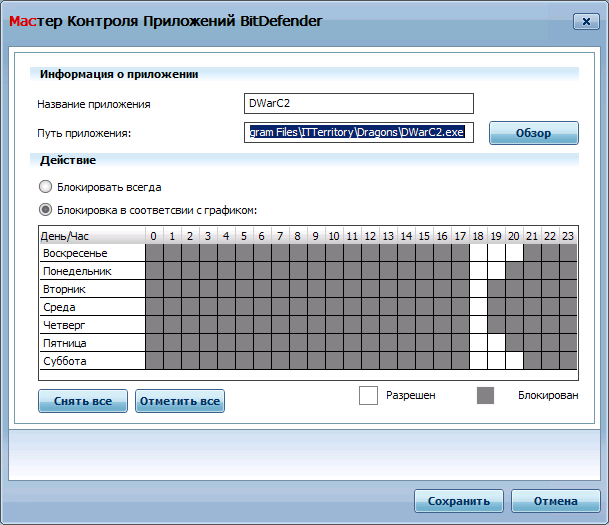Viewport: 609px width, 525px height.
Task: Toggle Понедельник hour 18 cell
Action: tap(478, 271)
